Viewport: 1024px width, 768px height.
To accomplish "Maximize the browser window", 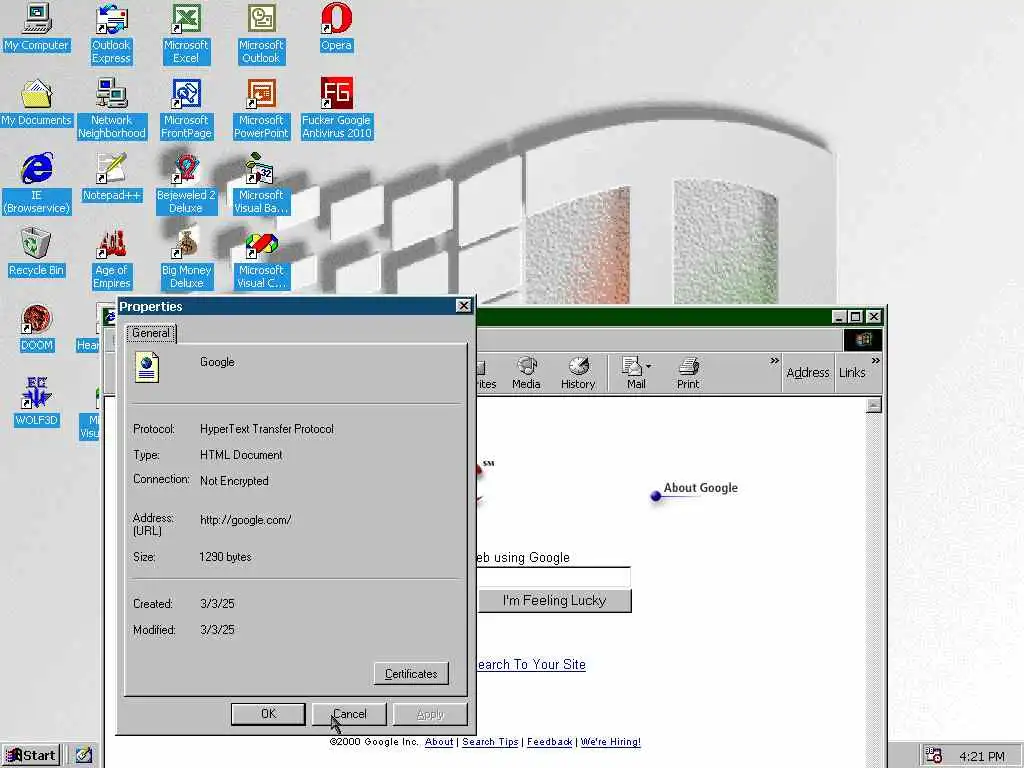I will click(856, 317).
